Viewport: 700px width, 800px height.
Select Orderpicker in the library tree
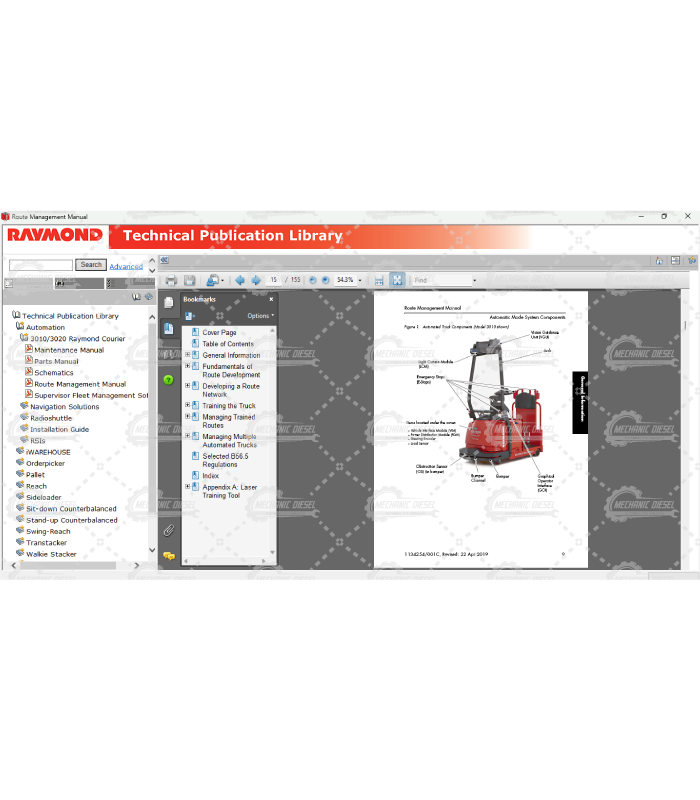[x=45, y=463]
